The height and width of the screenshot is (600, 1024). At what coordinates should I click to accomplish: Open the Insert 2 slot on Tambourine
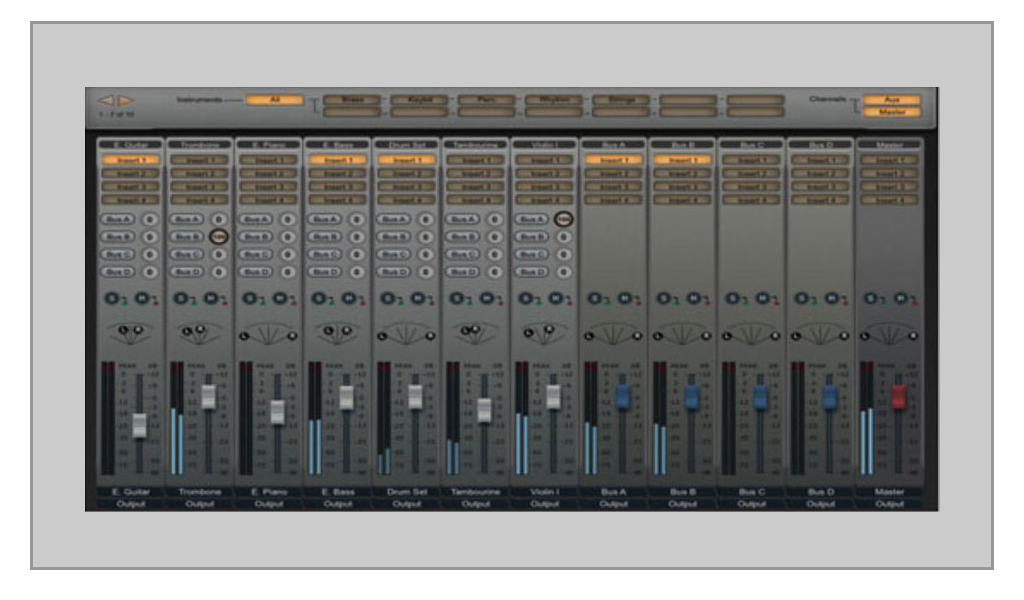coord(474,173)
